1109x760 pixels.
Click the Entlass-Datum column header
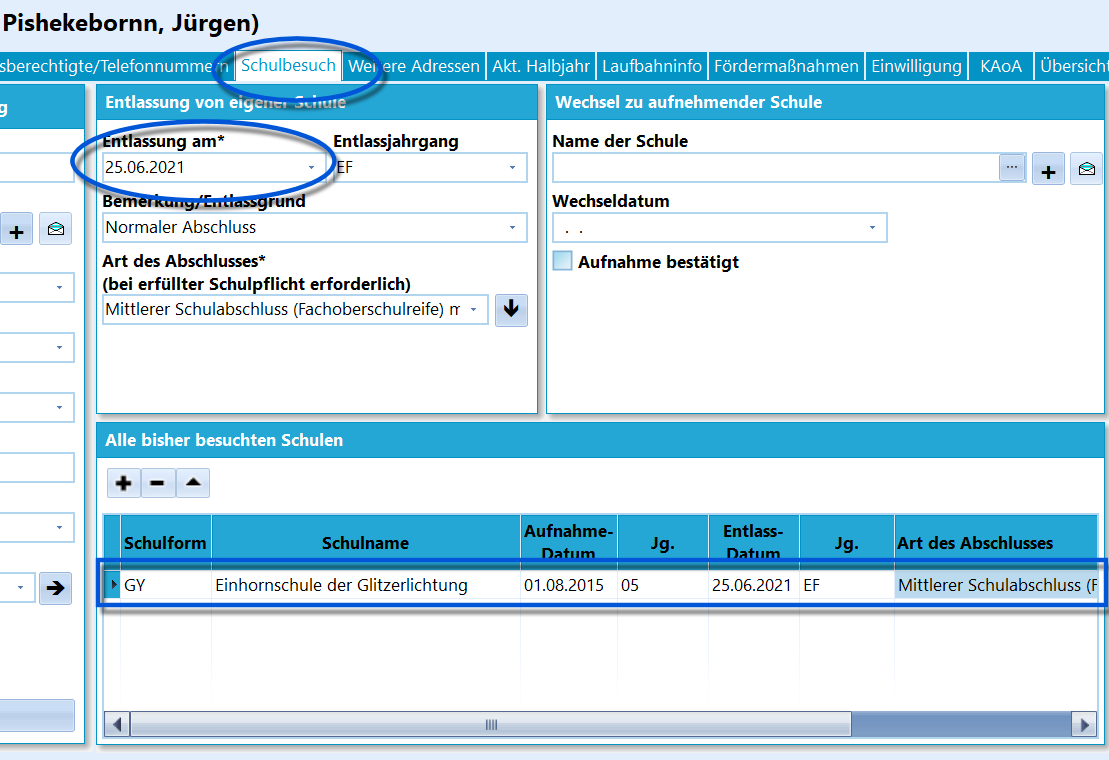point(753,543)
